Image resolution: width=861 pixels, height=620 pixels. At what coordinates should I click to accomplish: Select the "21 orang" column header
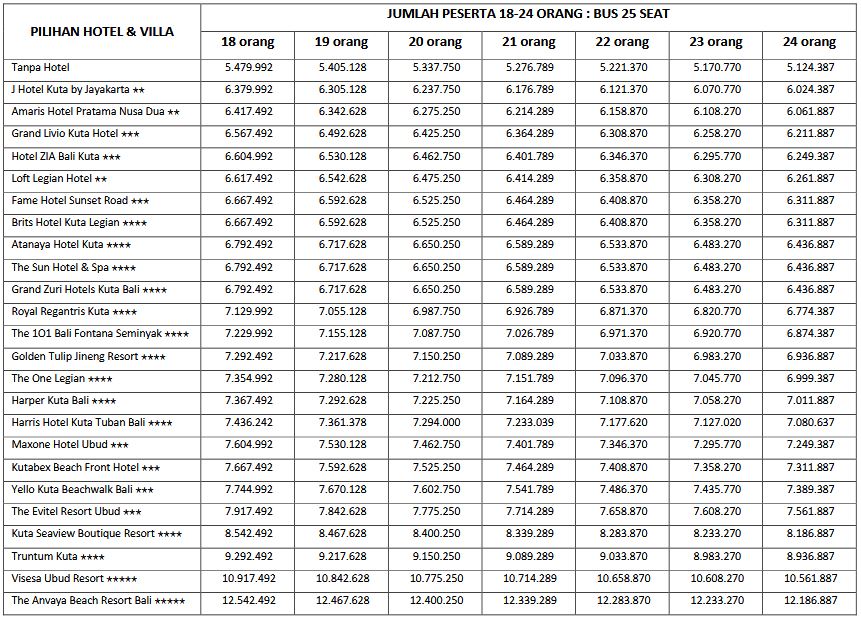[x=529, y=43]
